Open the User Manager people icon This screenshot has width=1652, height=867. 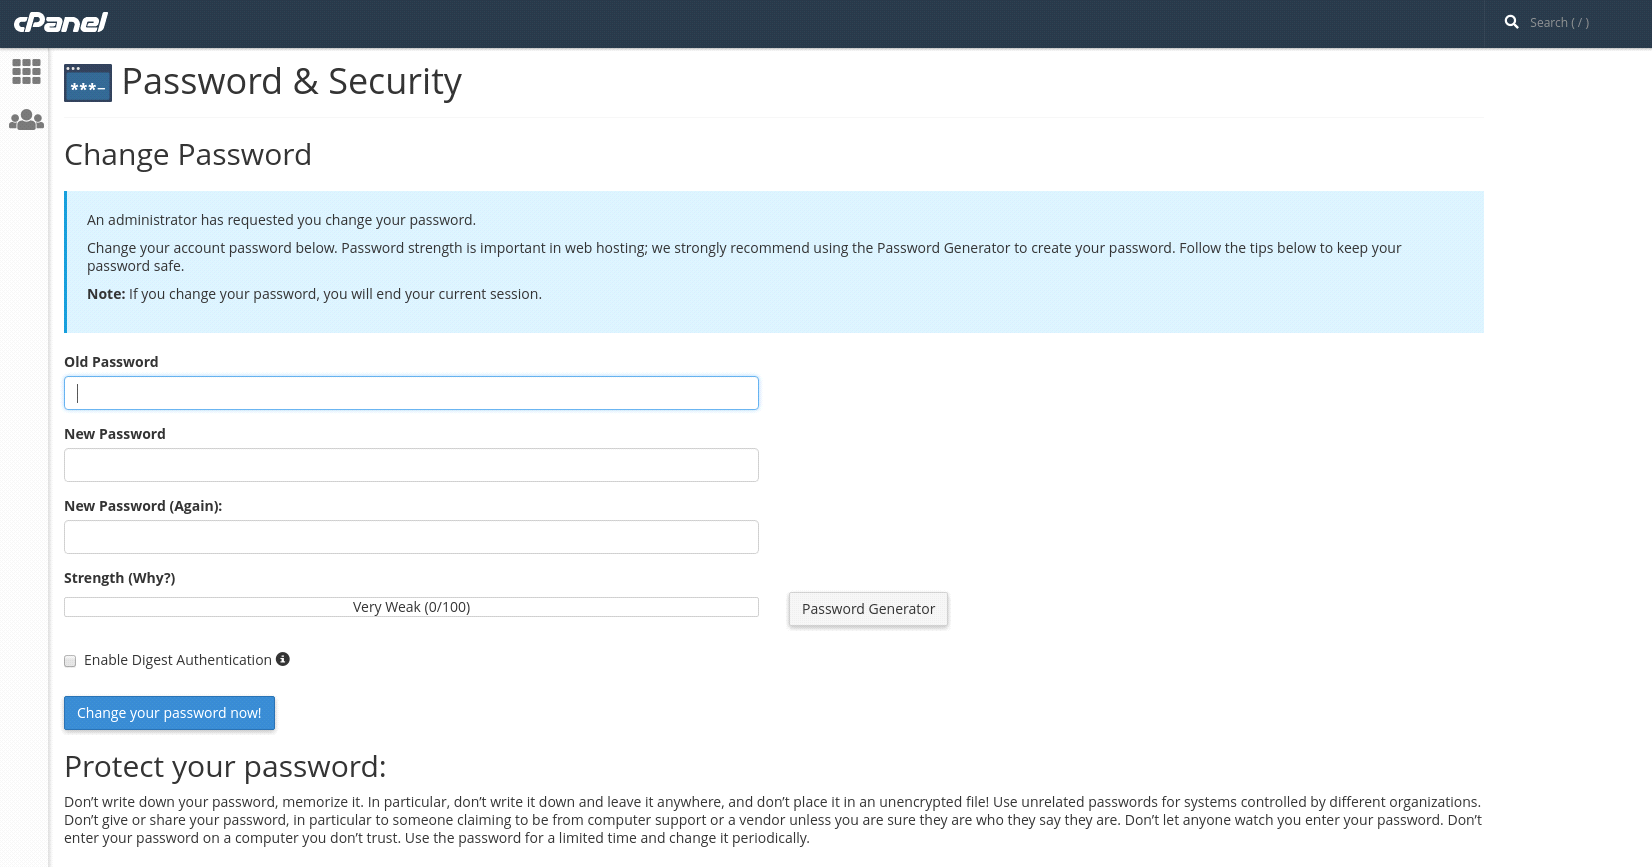coord(26,120)
